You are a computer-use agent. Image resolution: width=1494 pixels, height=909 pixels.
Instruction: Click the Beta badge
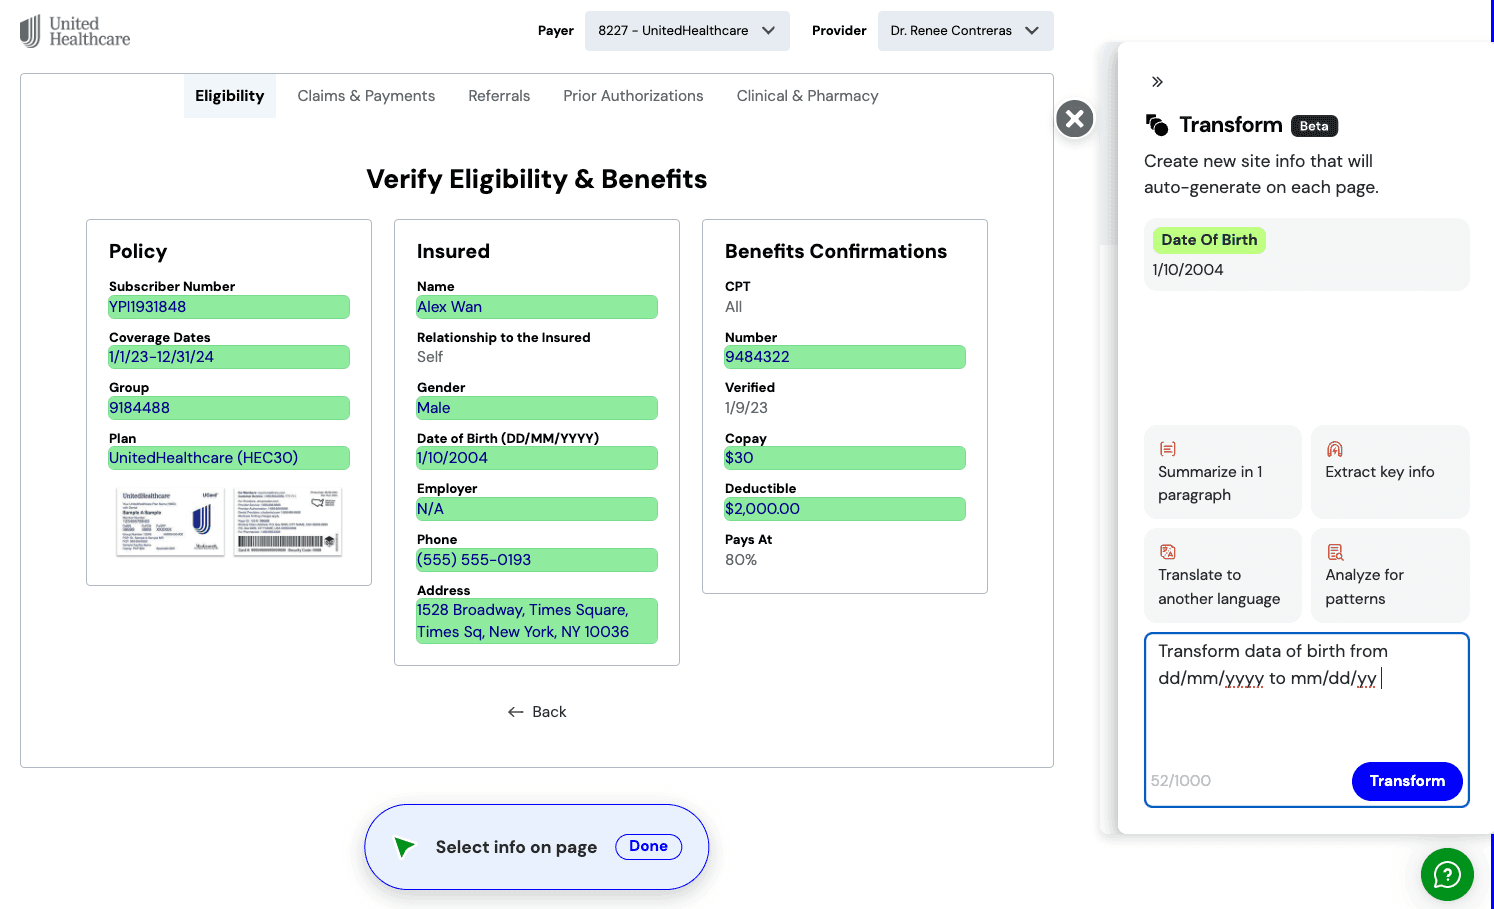pyautogui.click(x=1314, y=126)
